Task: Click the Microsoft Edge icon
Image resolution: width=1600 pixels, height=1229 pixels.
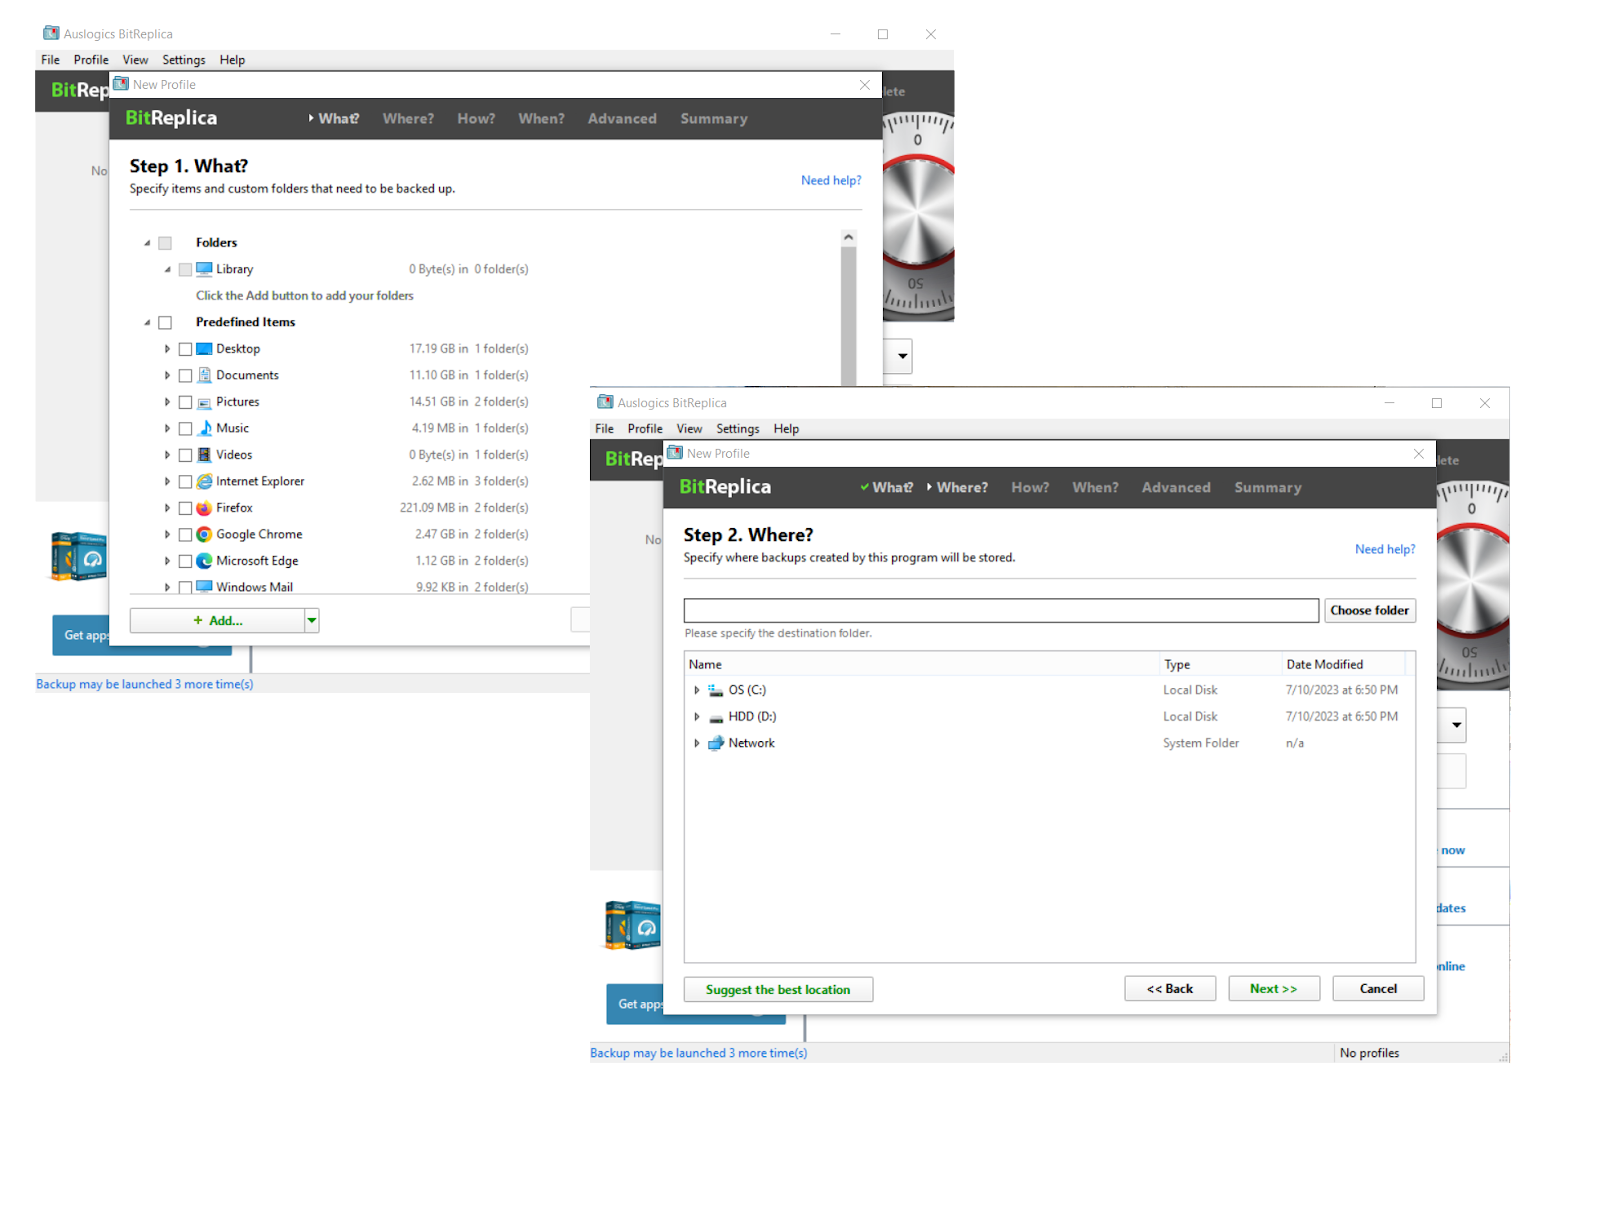Action: pyautogui.click(x=204, y=561)
